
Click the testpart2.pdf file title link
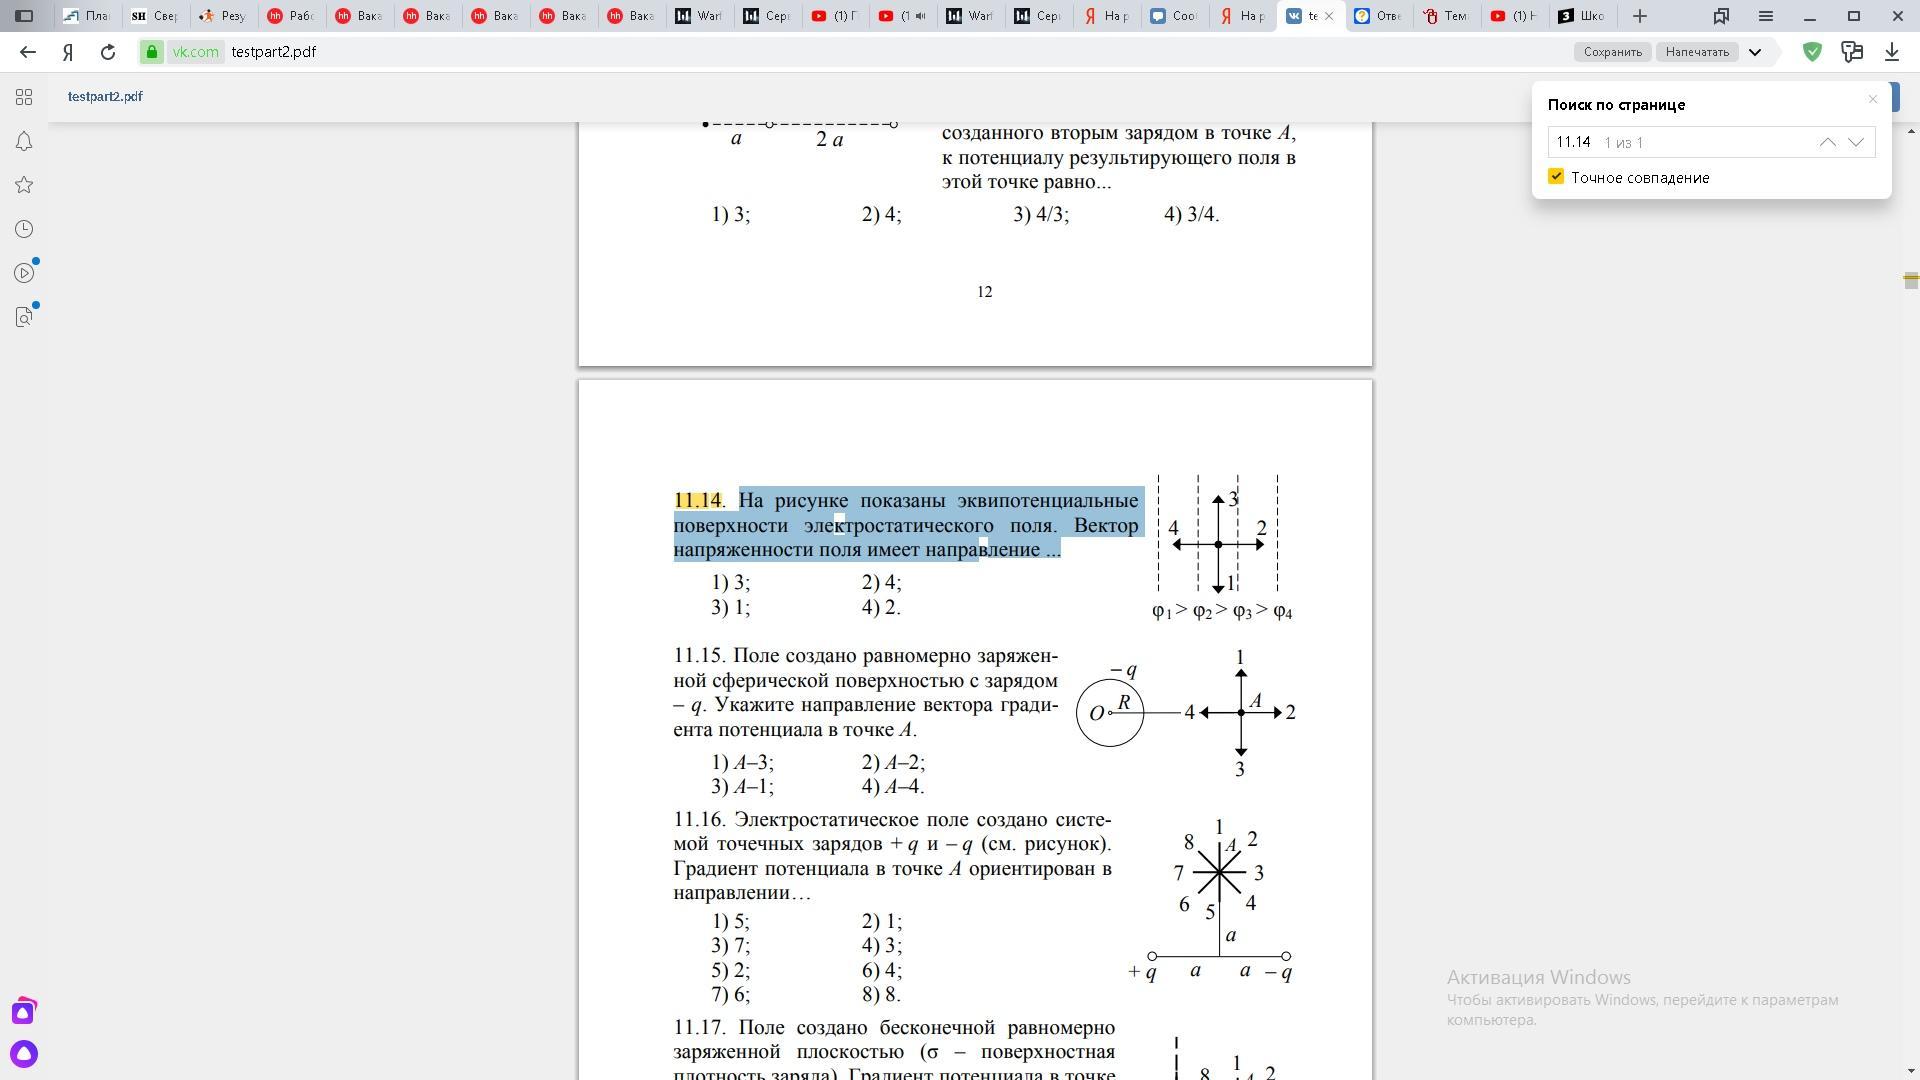click(x=105, y=97)
